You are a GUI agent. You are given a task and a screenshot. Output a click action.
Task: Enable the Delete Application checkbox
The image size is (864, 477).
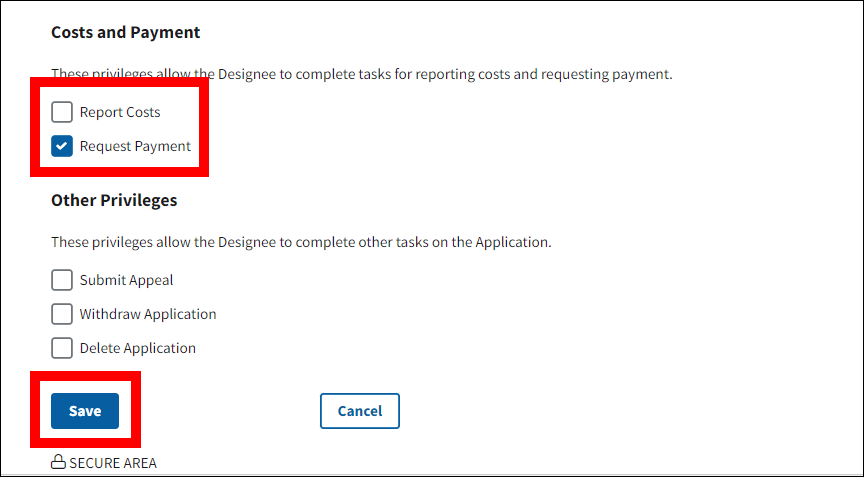pos(62,348)
